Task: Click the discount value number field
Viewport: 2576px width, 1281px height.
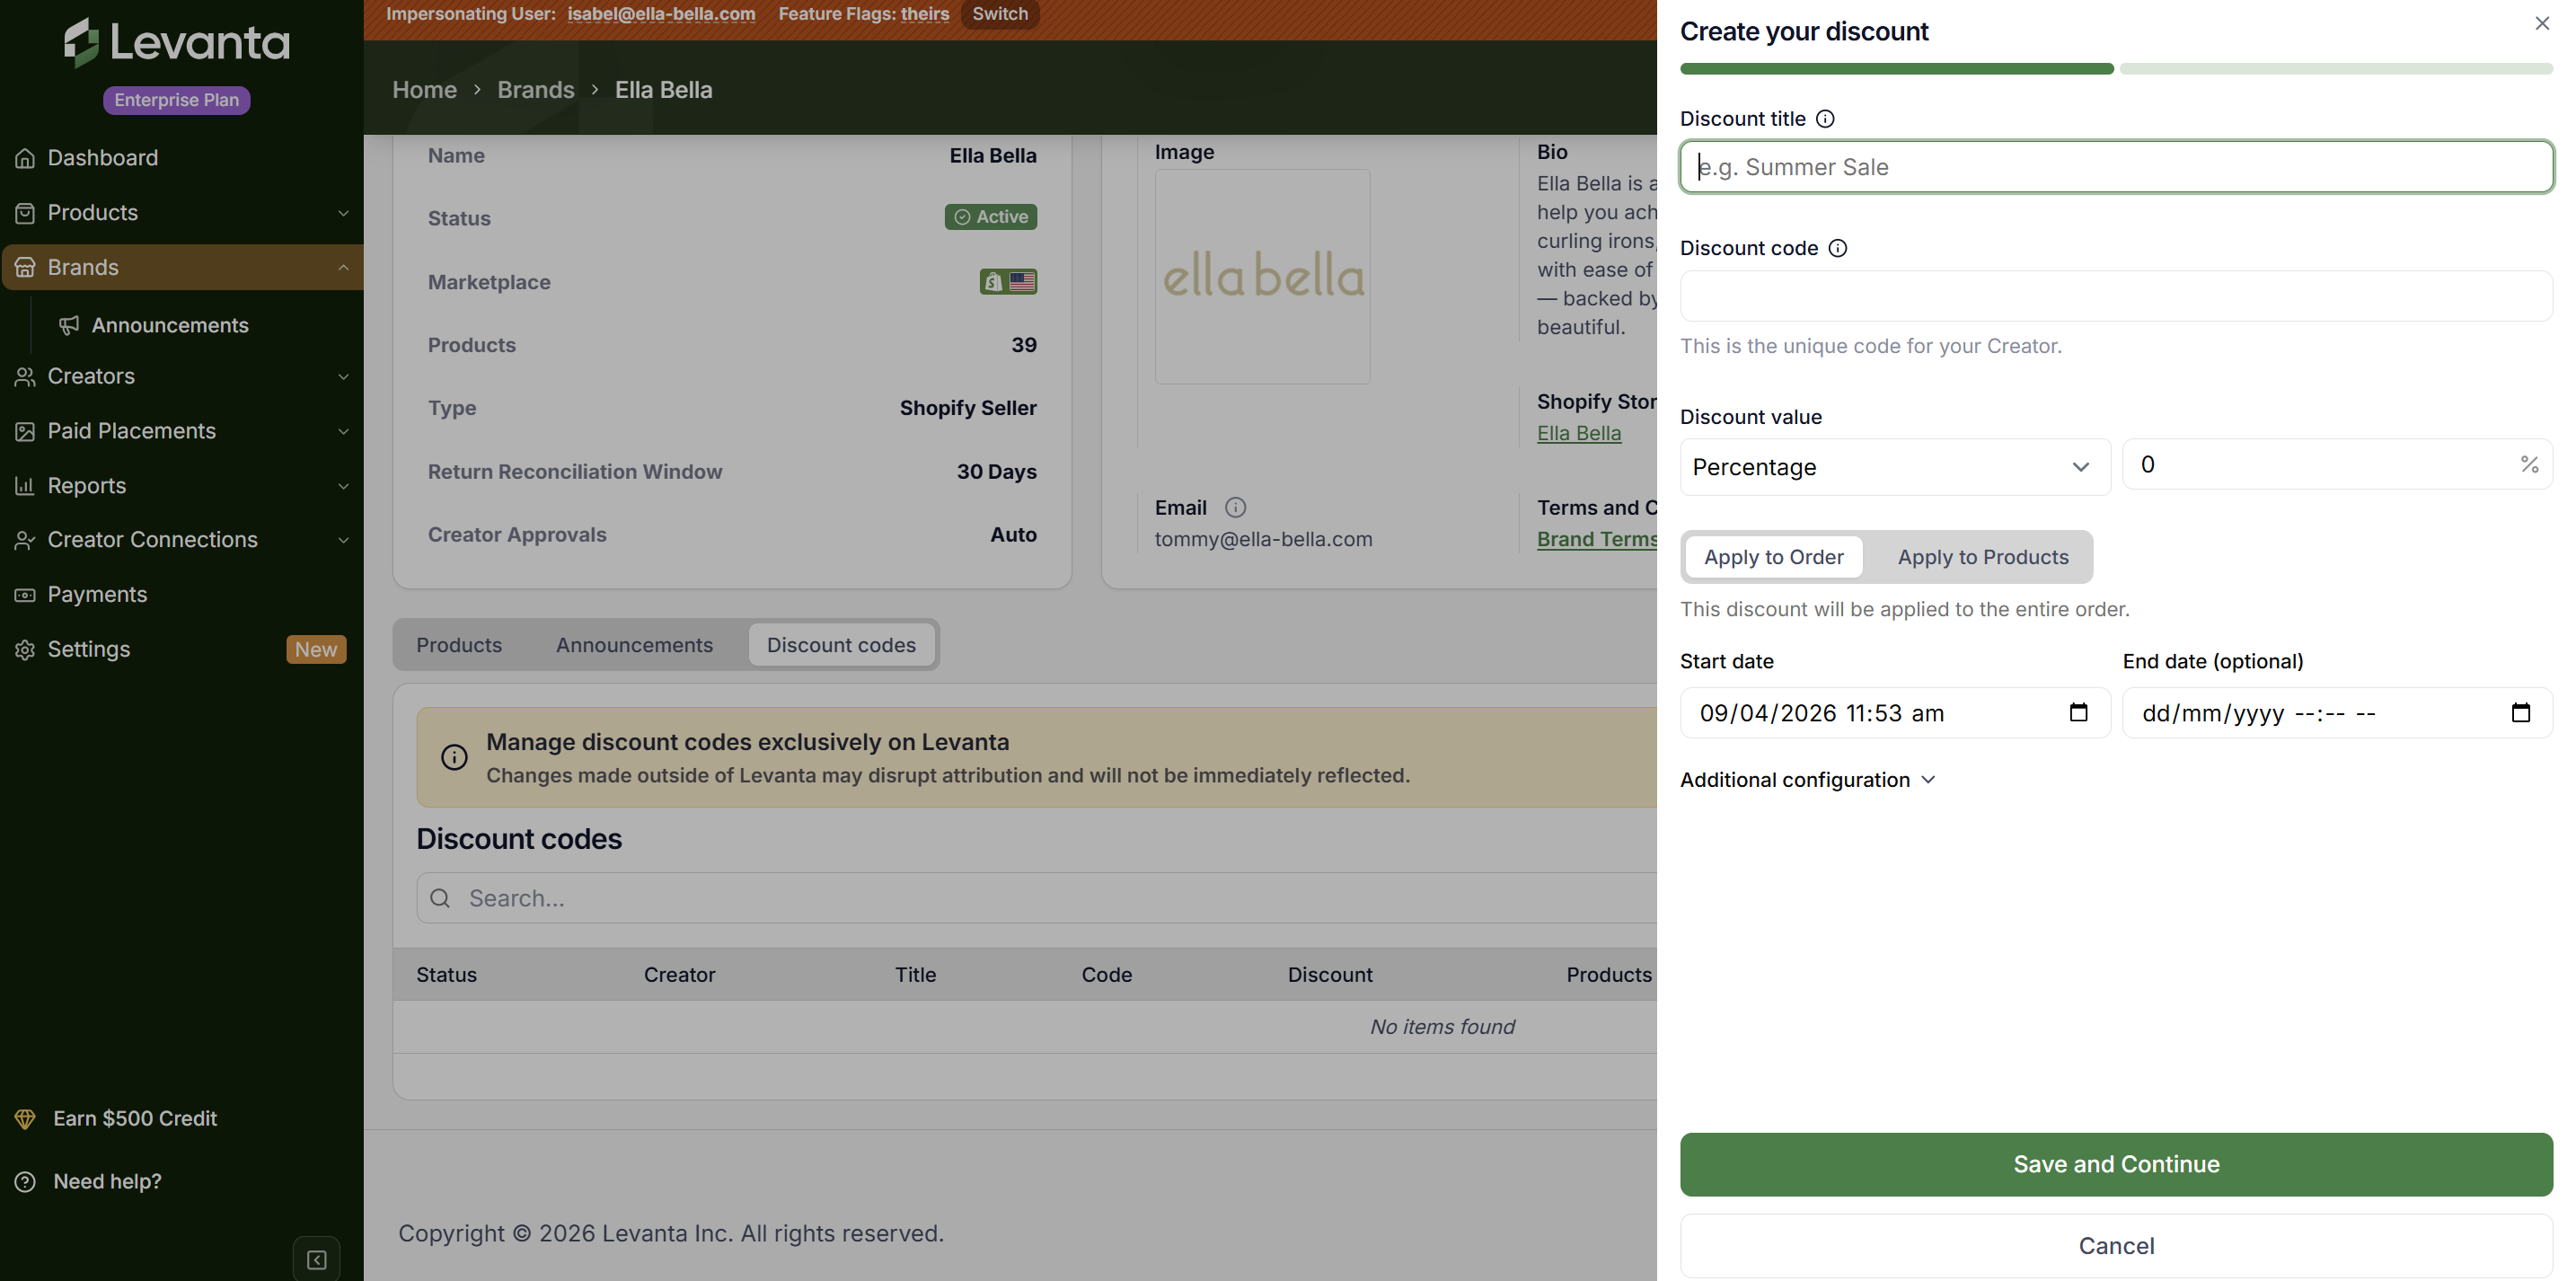Action: point(2337,465)
